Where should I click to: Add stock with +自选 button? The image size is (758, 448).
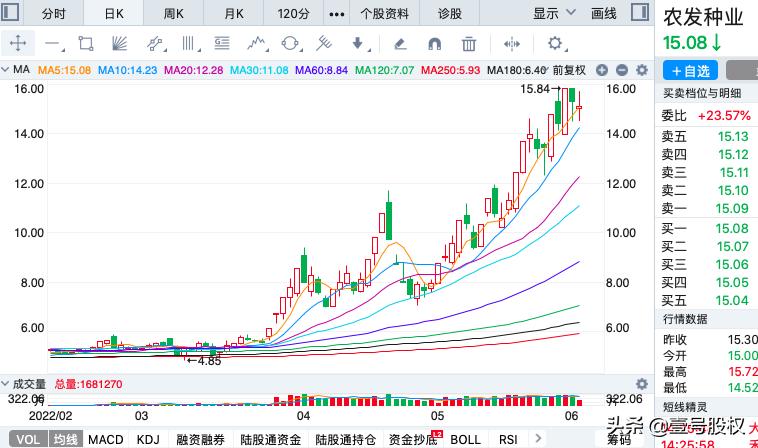(690, 71)
